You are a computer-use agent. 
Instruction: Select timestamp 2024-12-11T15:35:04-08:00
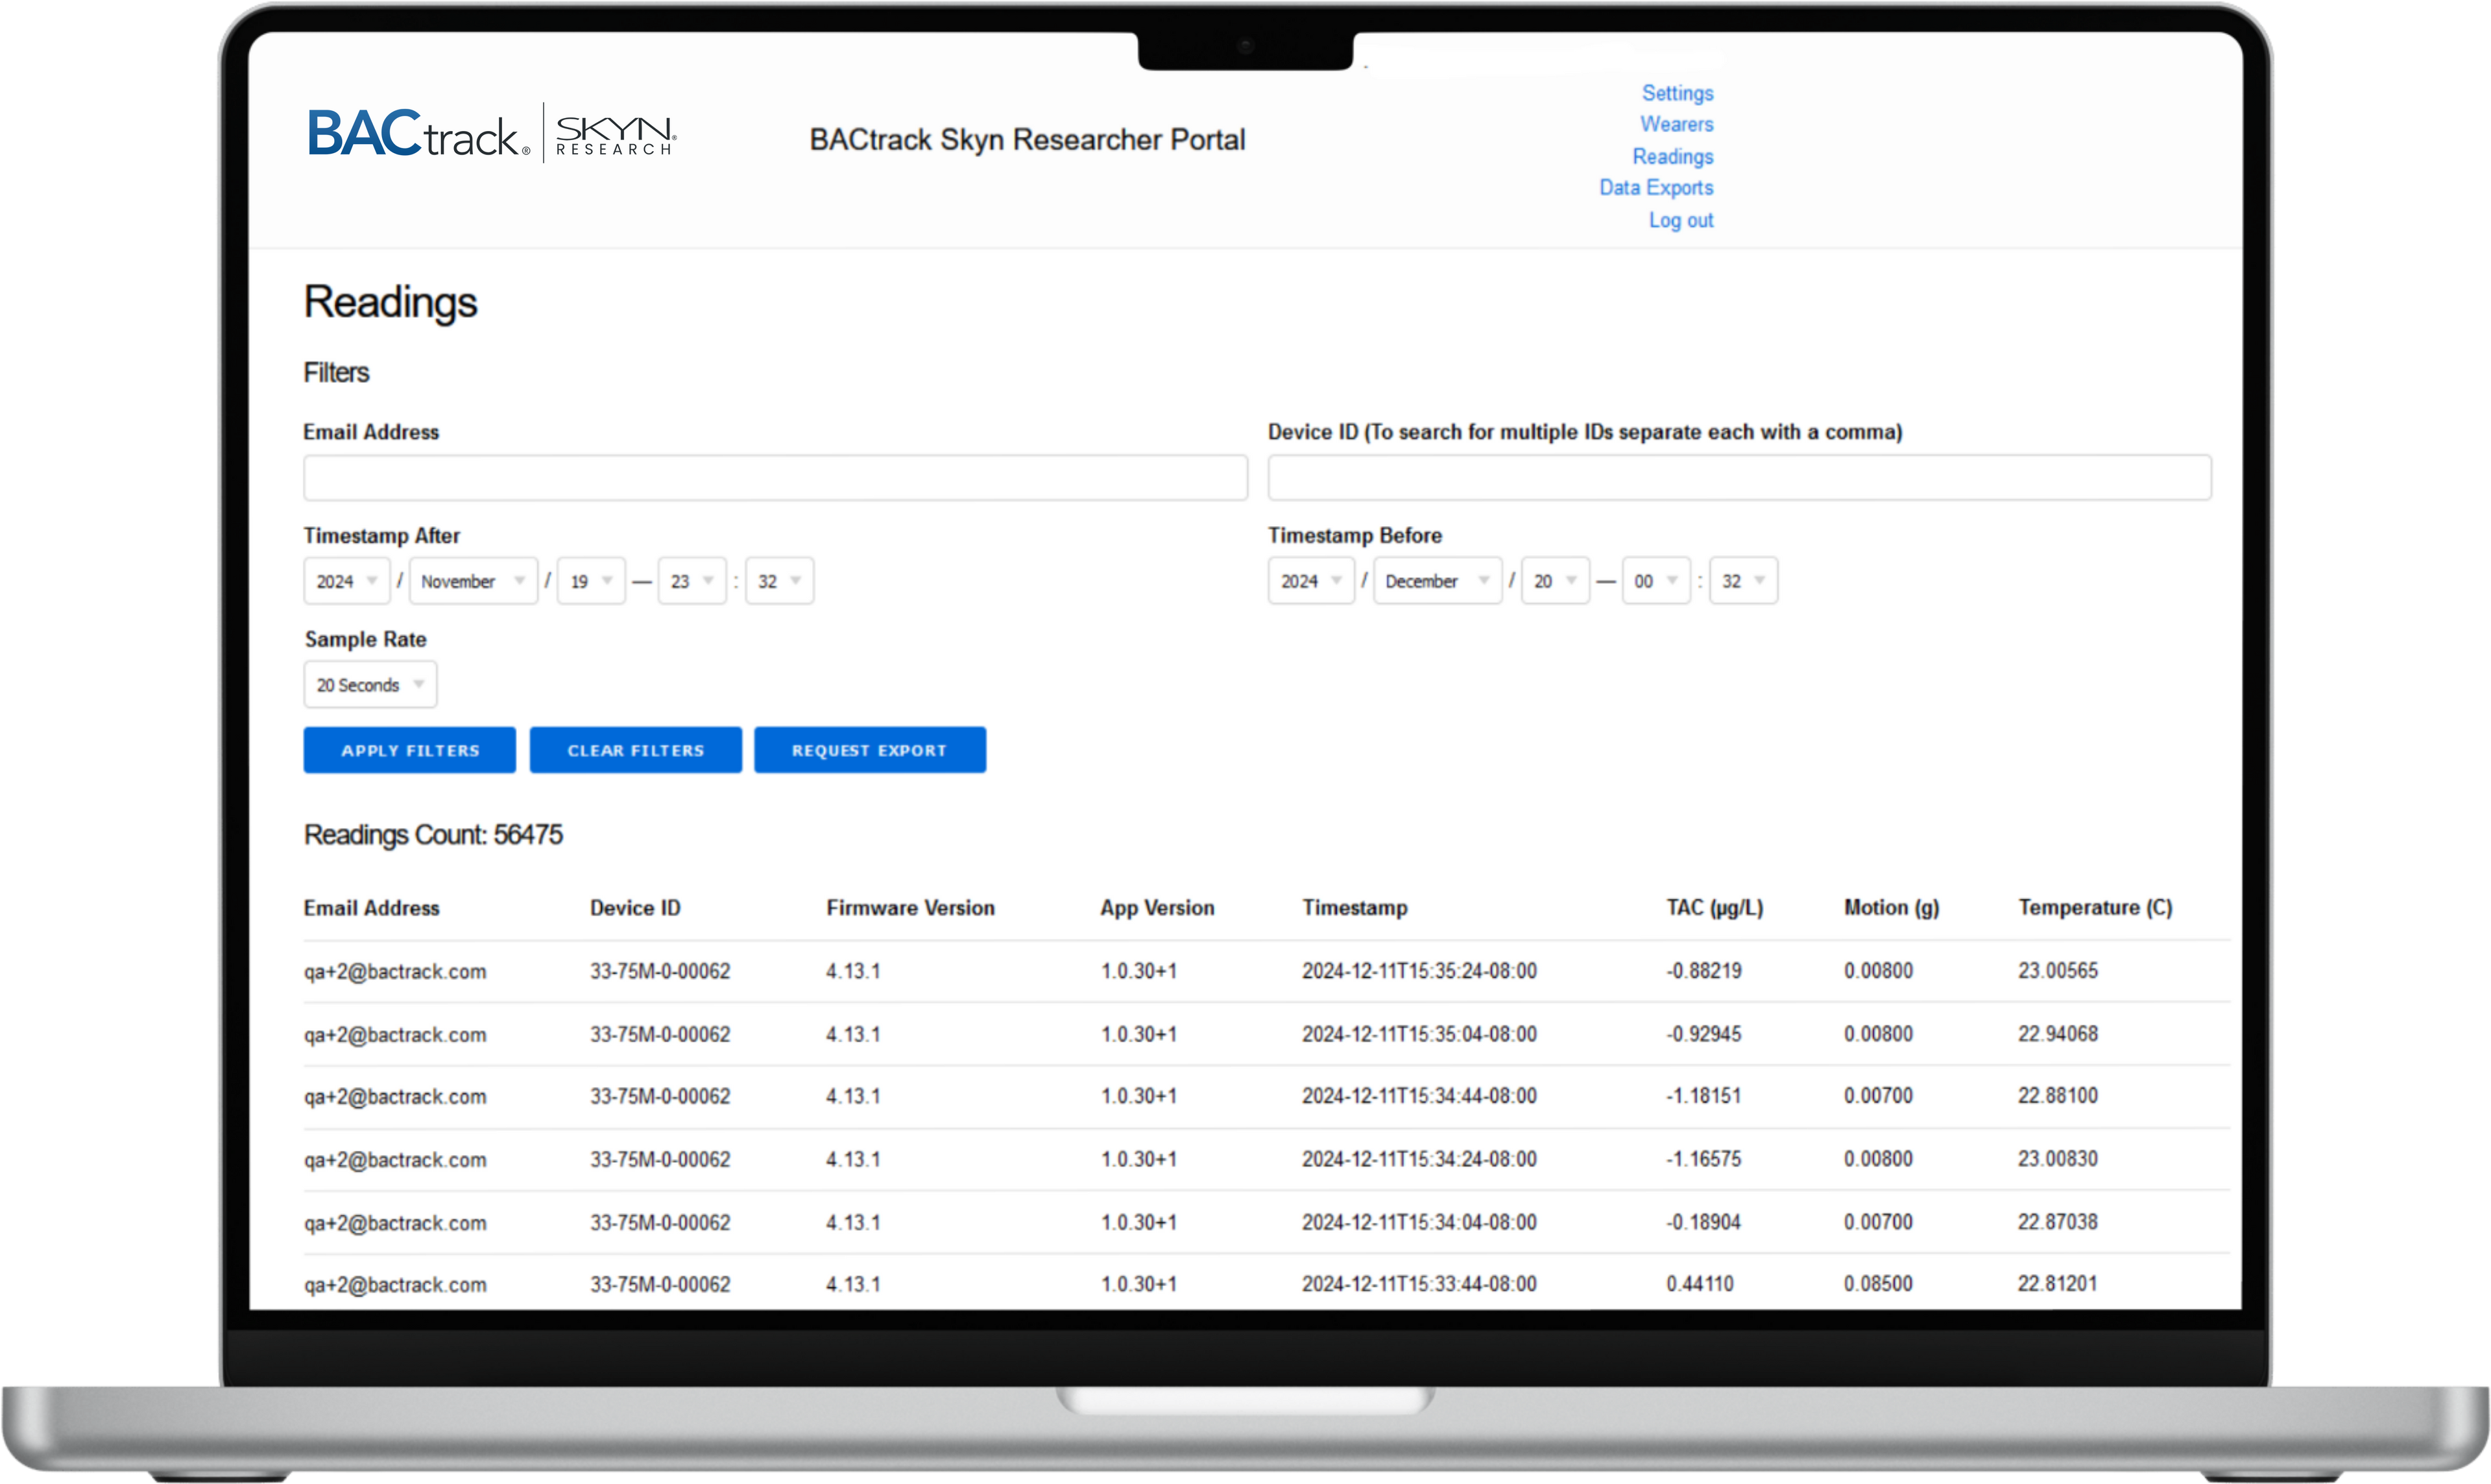pyautogui.click(x=1420, y=1034)
